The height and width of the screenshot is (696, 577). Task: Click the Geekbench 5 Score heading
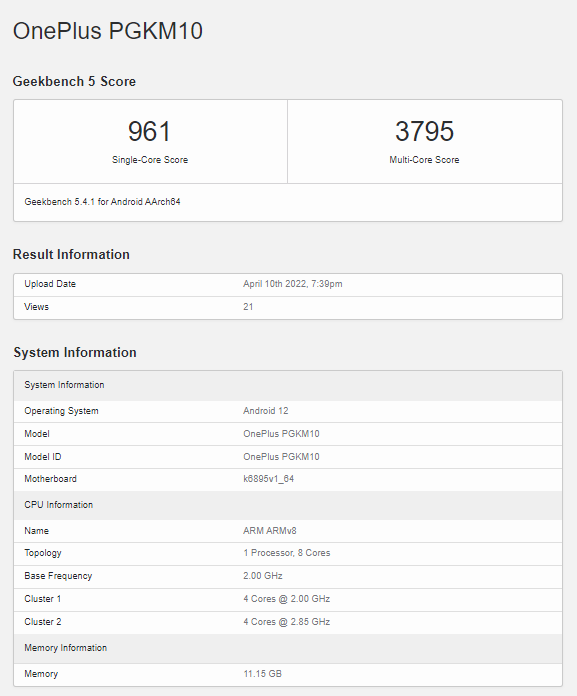74,81
